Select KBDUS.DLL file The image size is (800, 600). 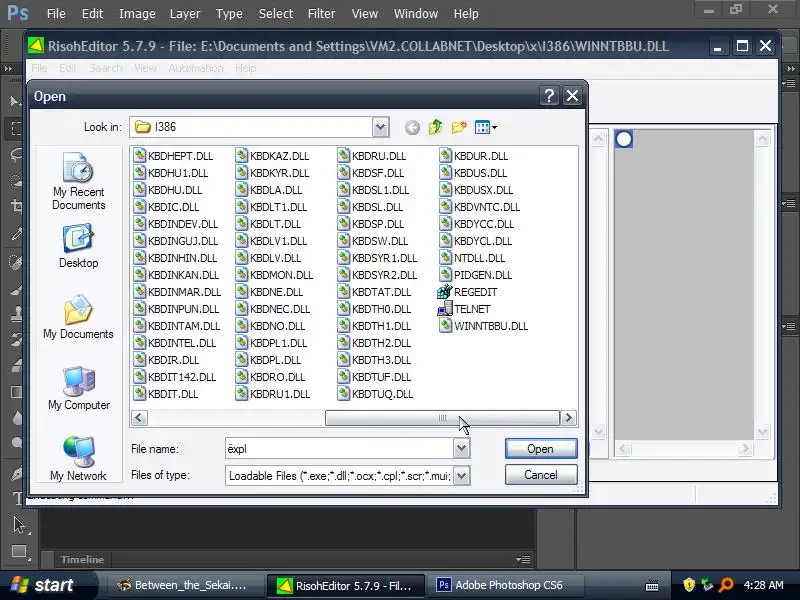473,173
